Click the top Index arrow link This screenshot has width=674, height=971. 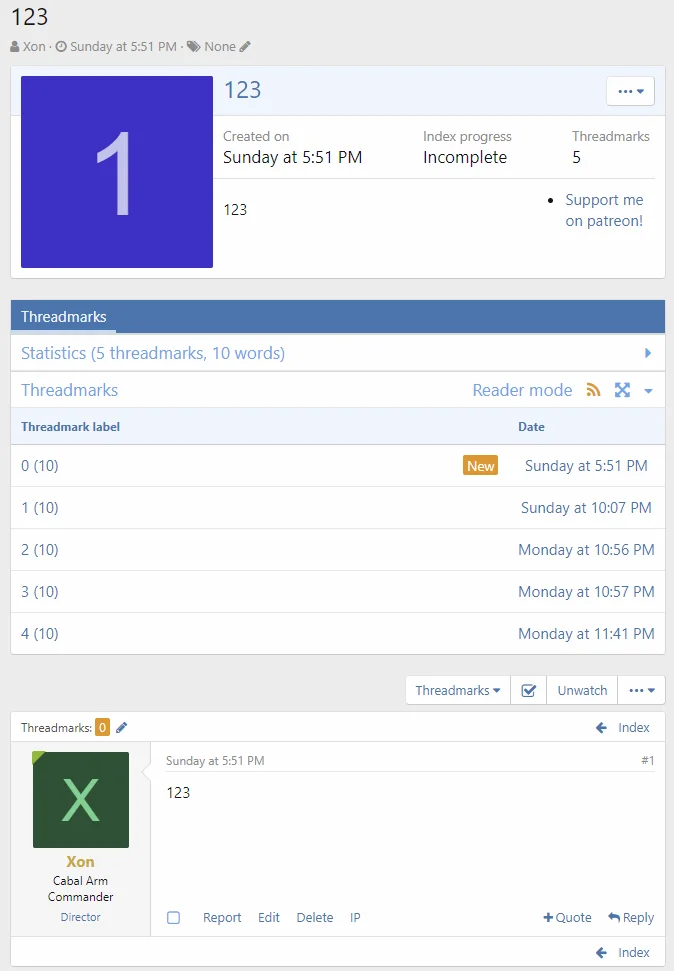623,727
